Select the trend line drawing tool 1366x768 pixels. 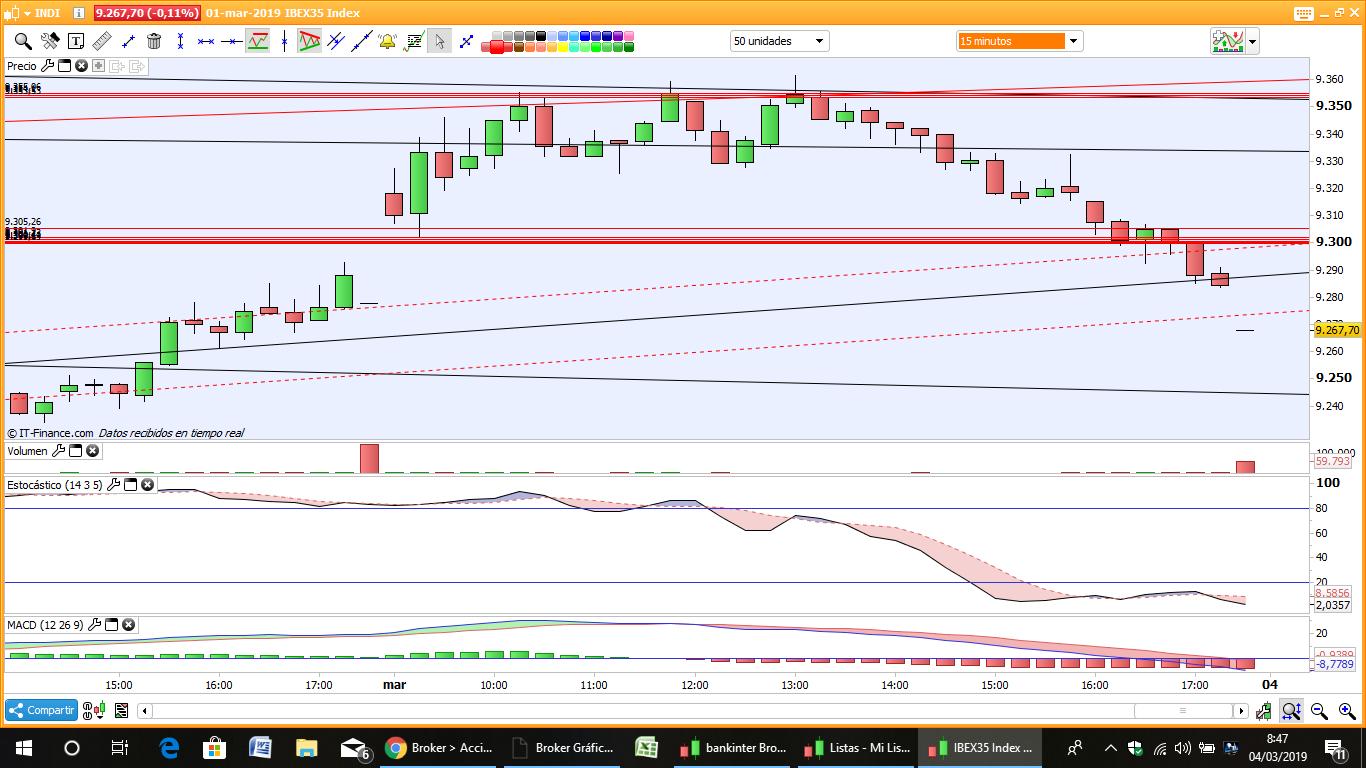[x=128, y=41]
